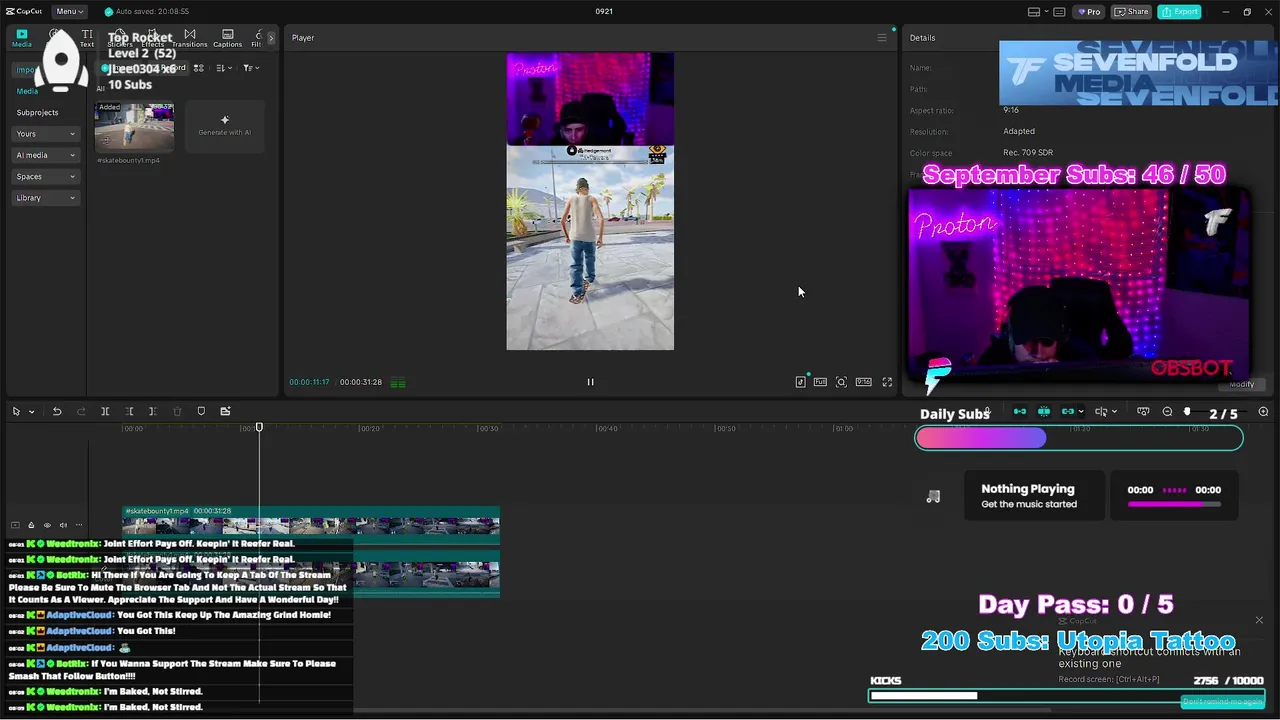Expand the AI media section

pyautogui.click(x=46, y=155)
